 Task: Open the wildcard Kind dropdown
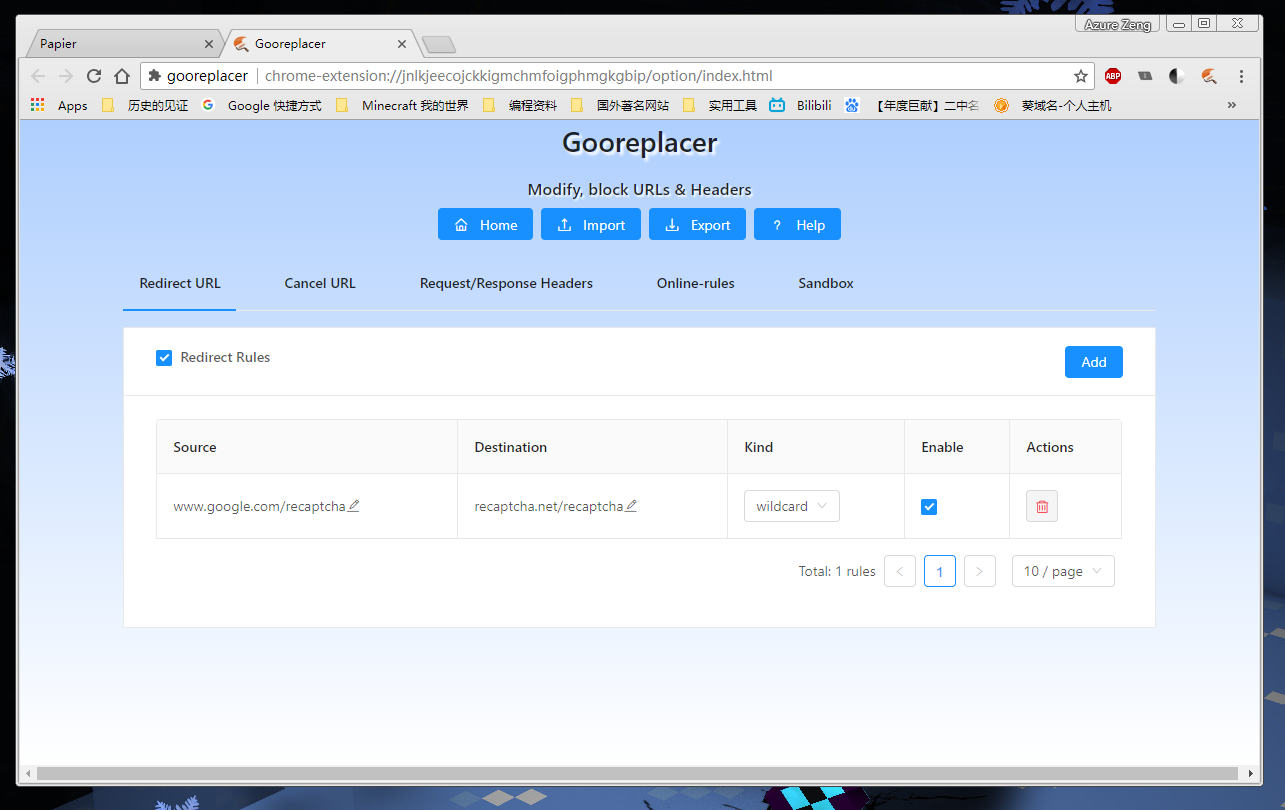point(792,506)
